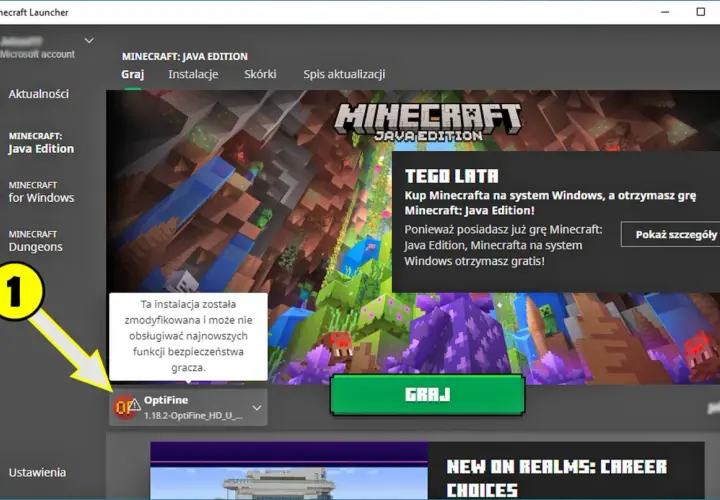Click the Minecraft Java Edition logo banner

point(428,122)
